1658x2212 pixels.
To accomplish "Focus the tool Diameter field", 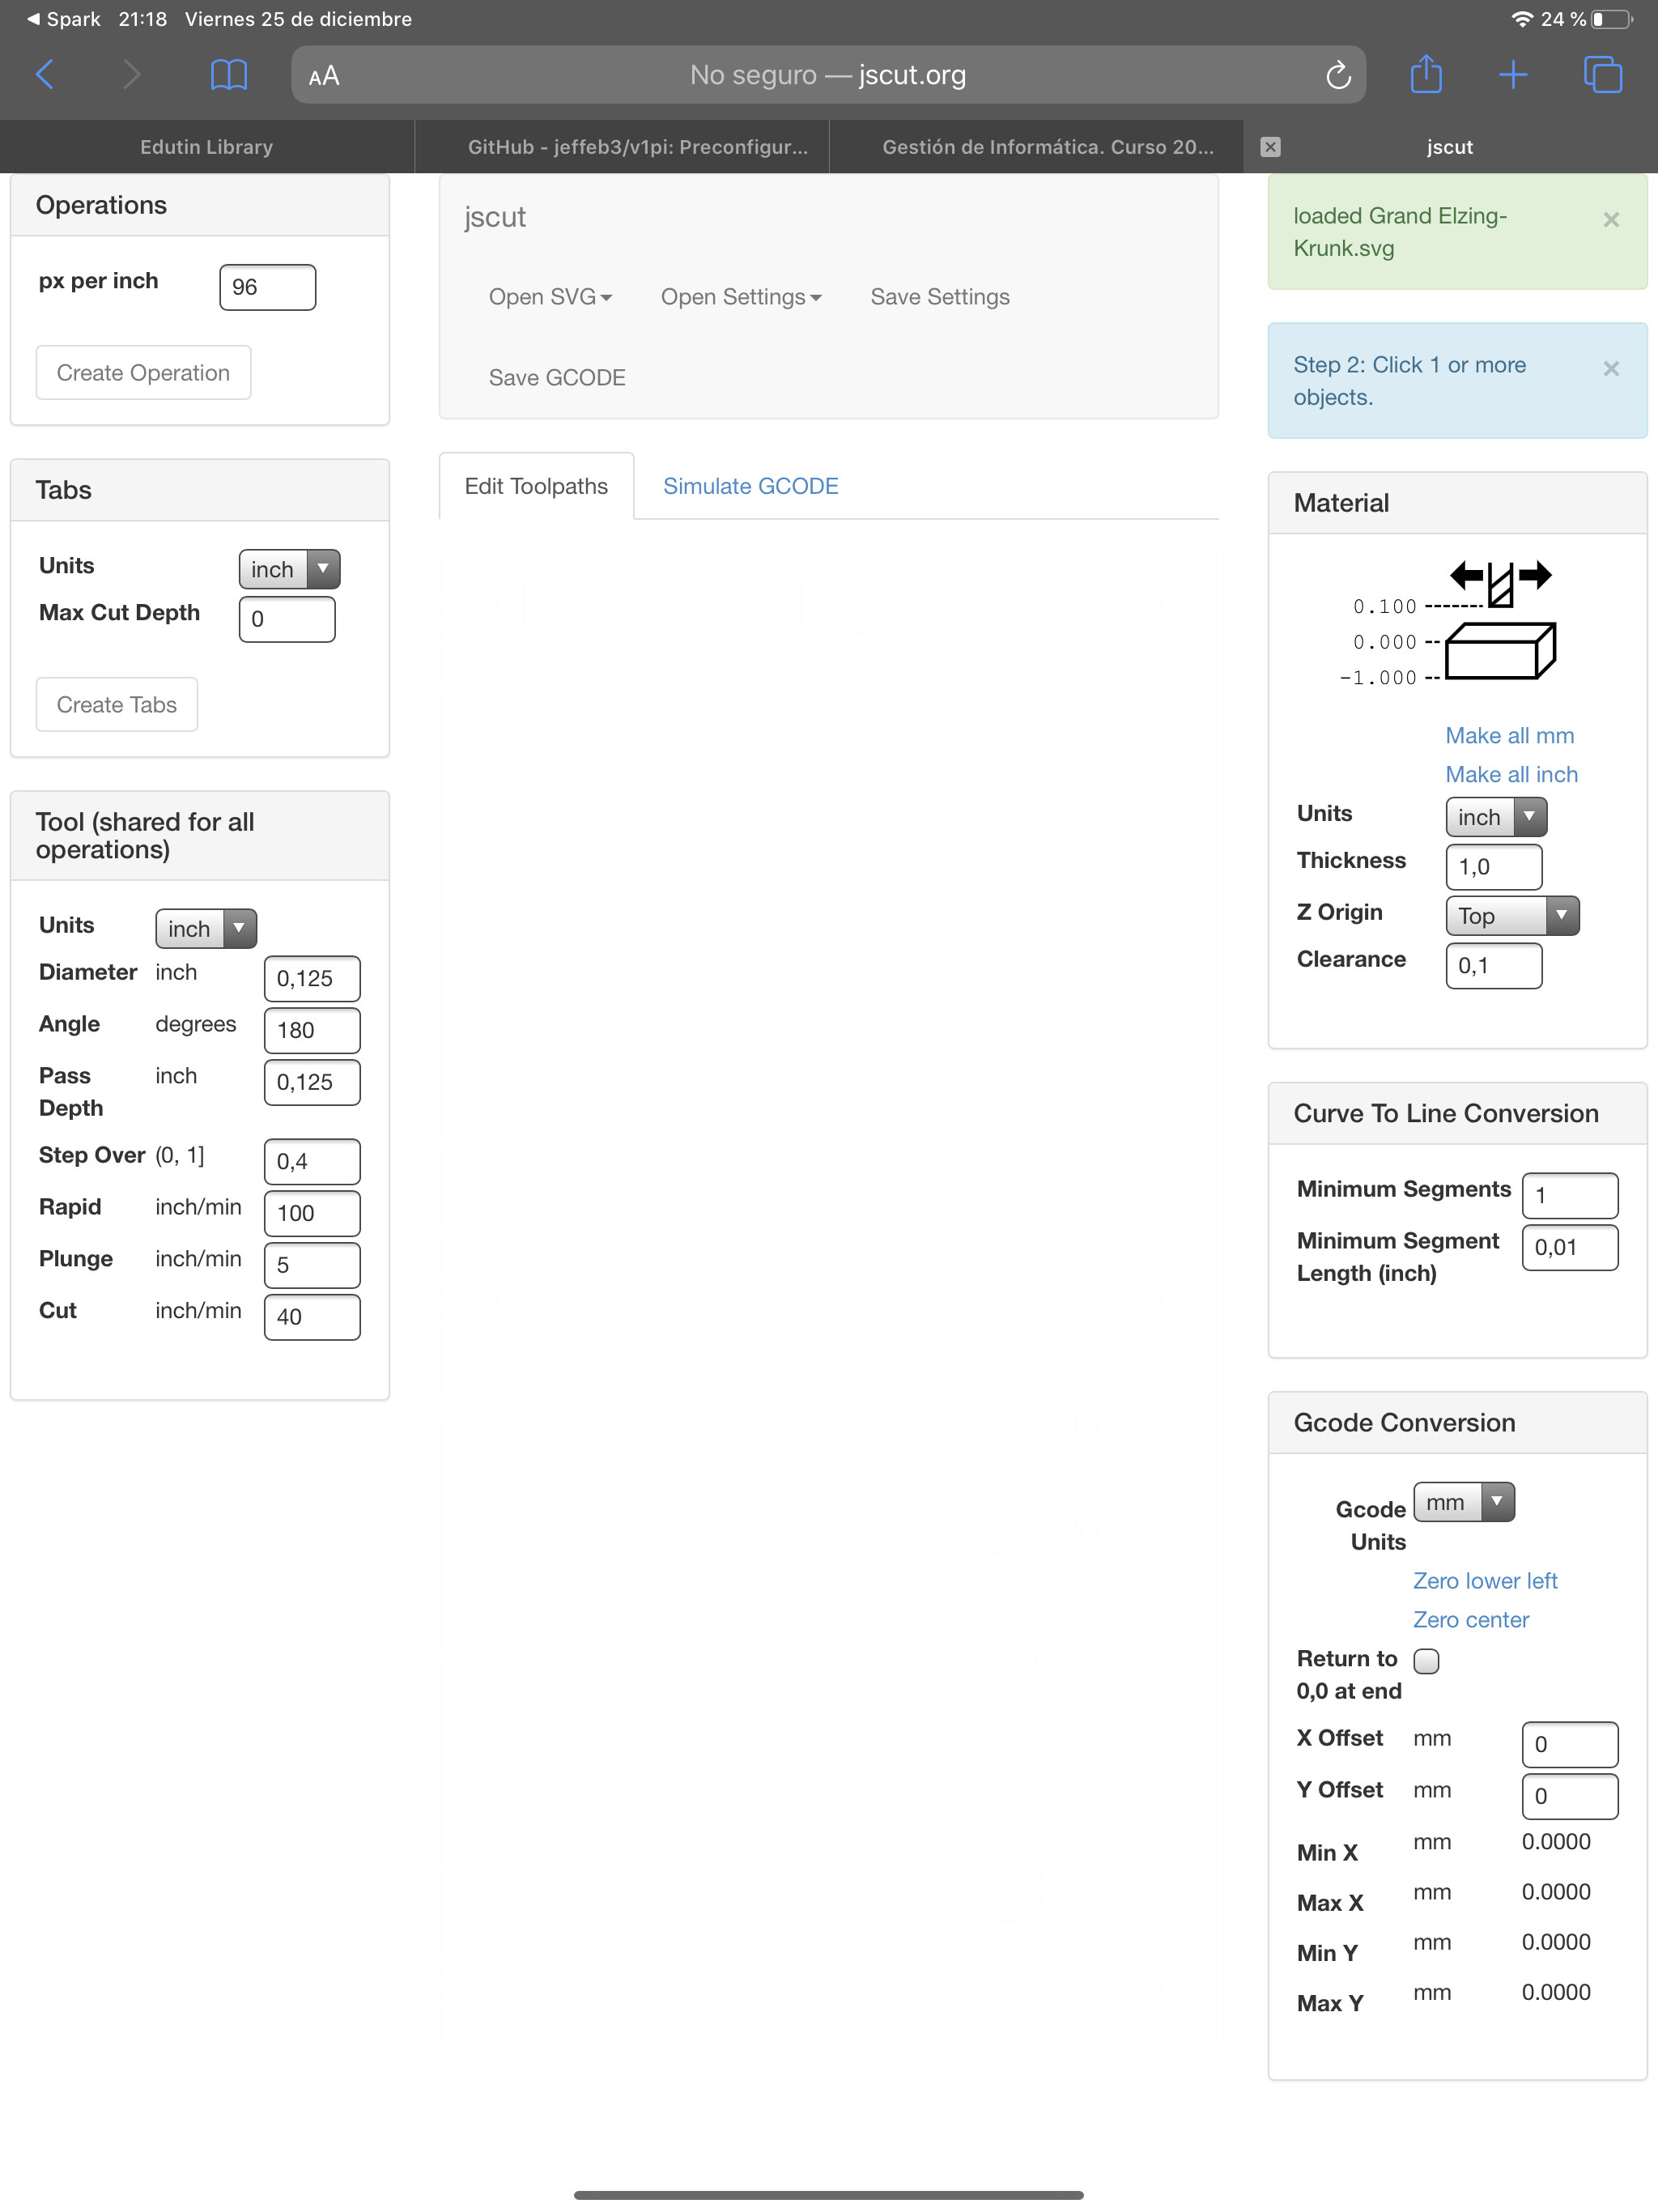I will point(312,979).
